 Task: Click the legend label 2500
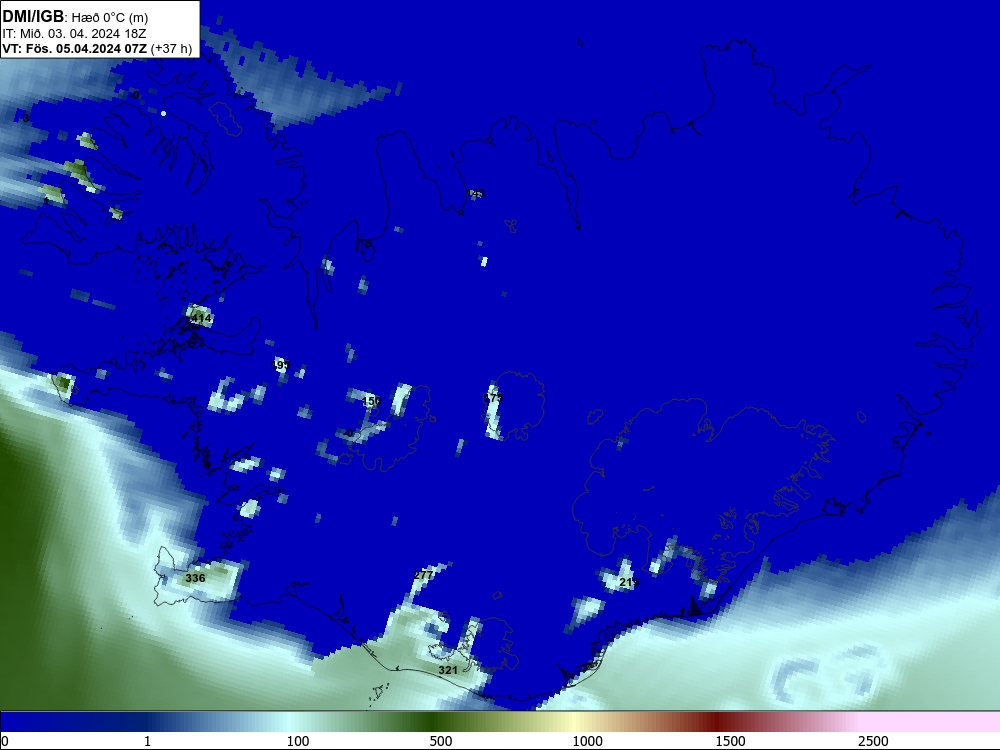coord(874,741)
